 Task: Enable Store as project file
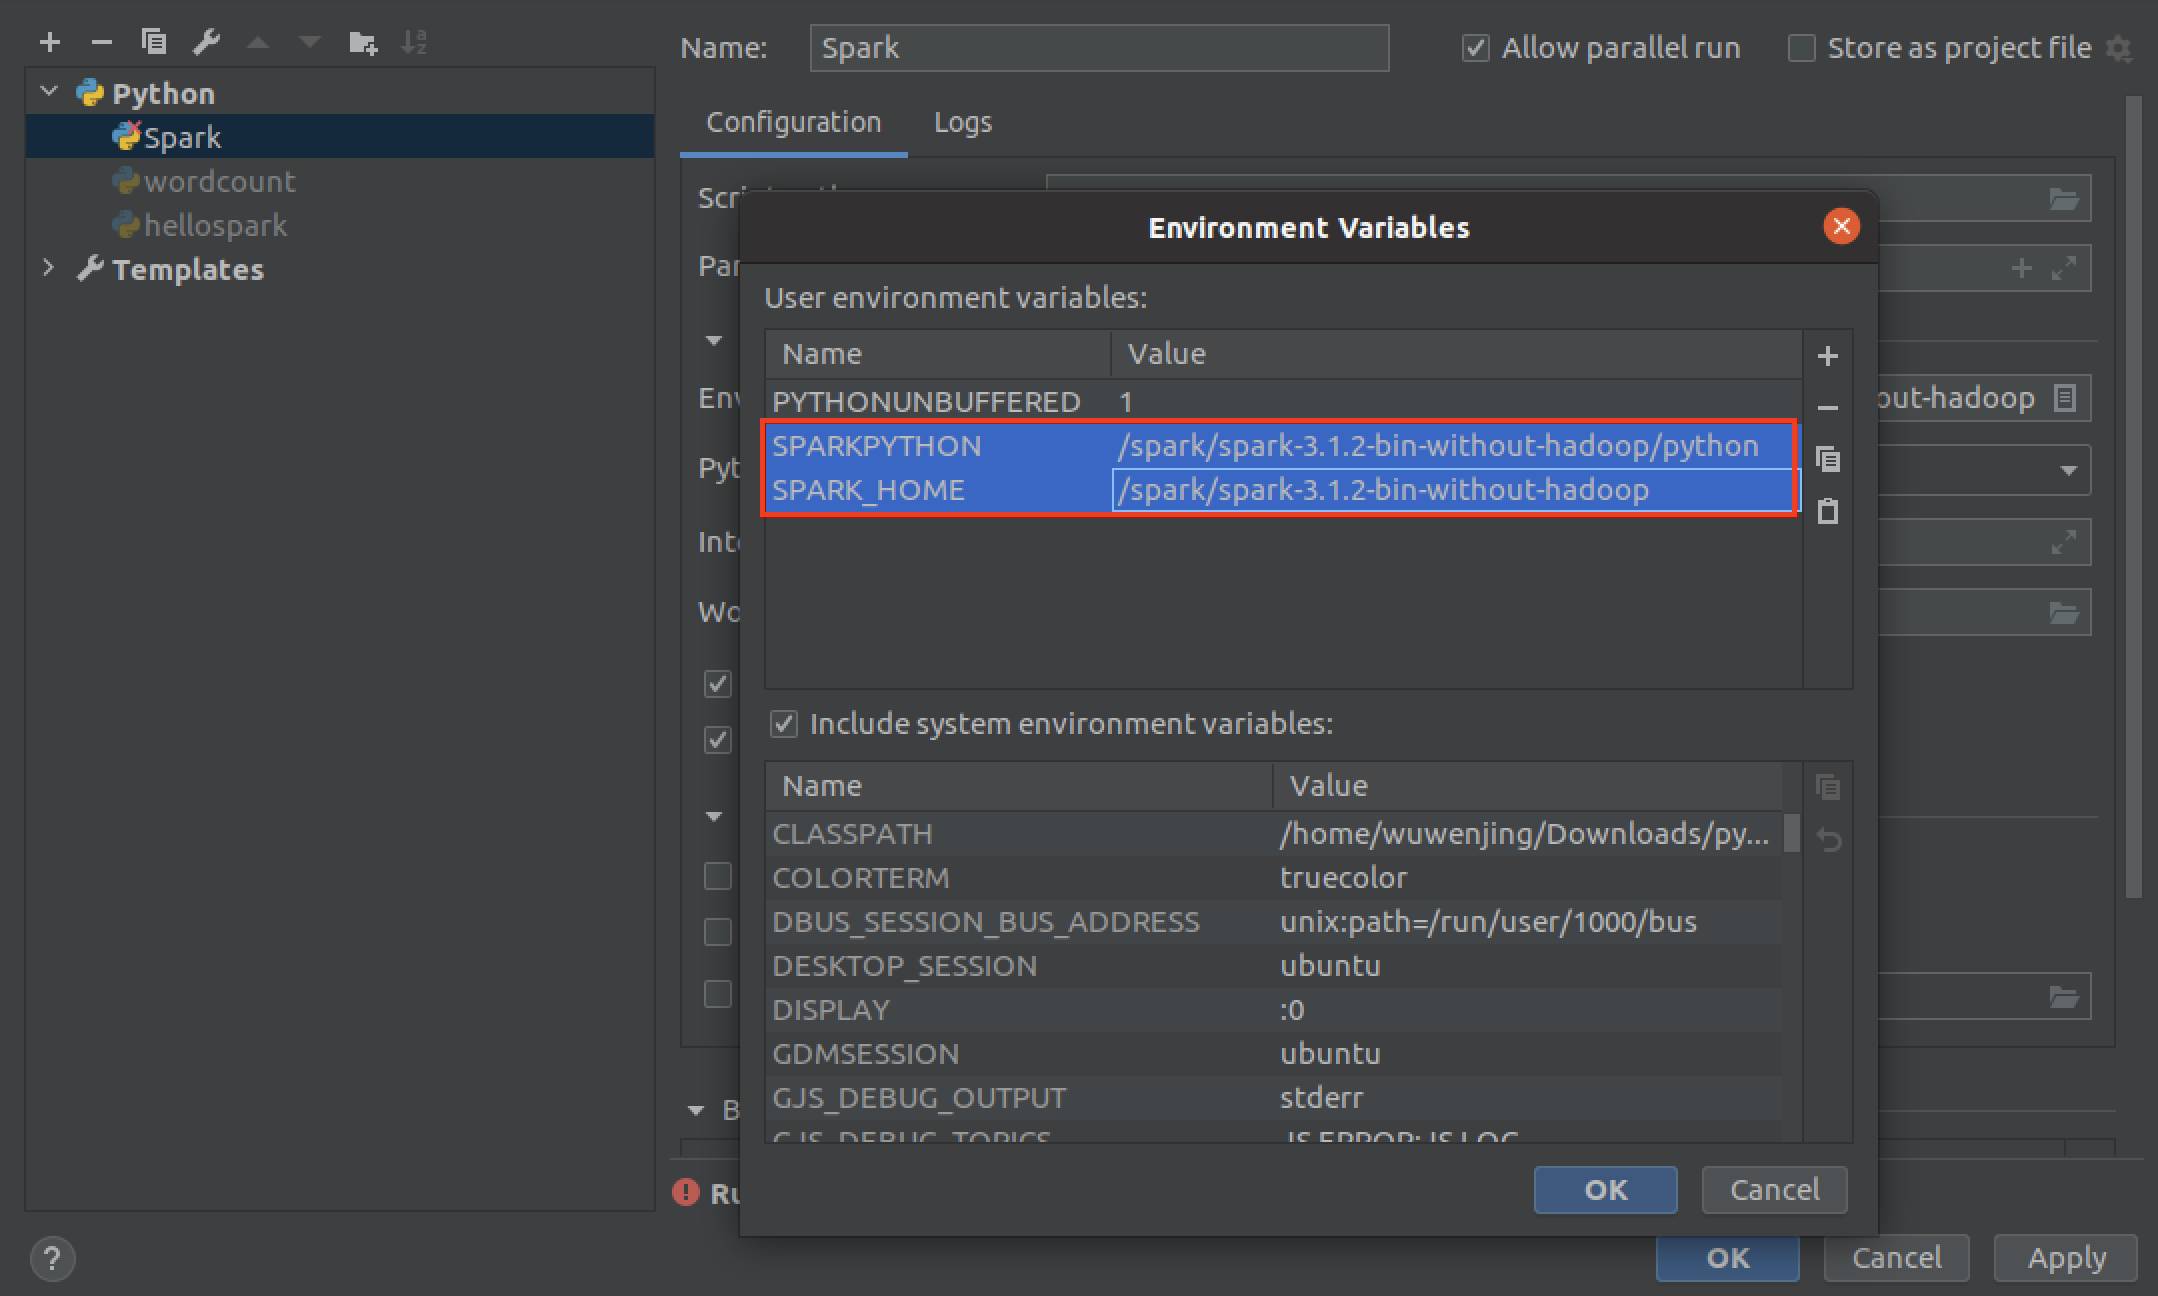(x=1801, y=48)
